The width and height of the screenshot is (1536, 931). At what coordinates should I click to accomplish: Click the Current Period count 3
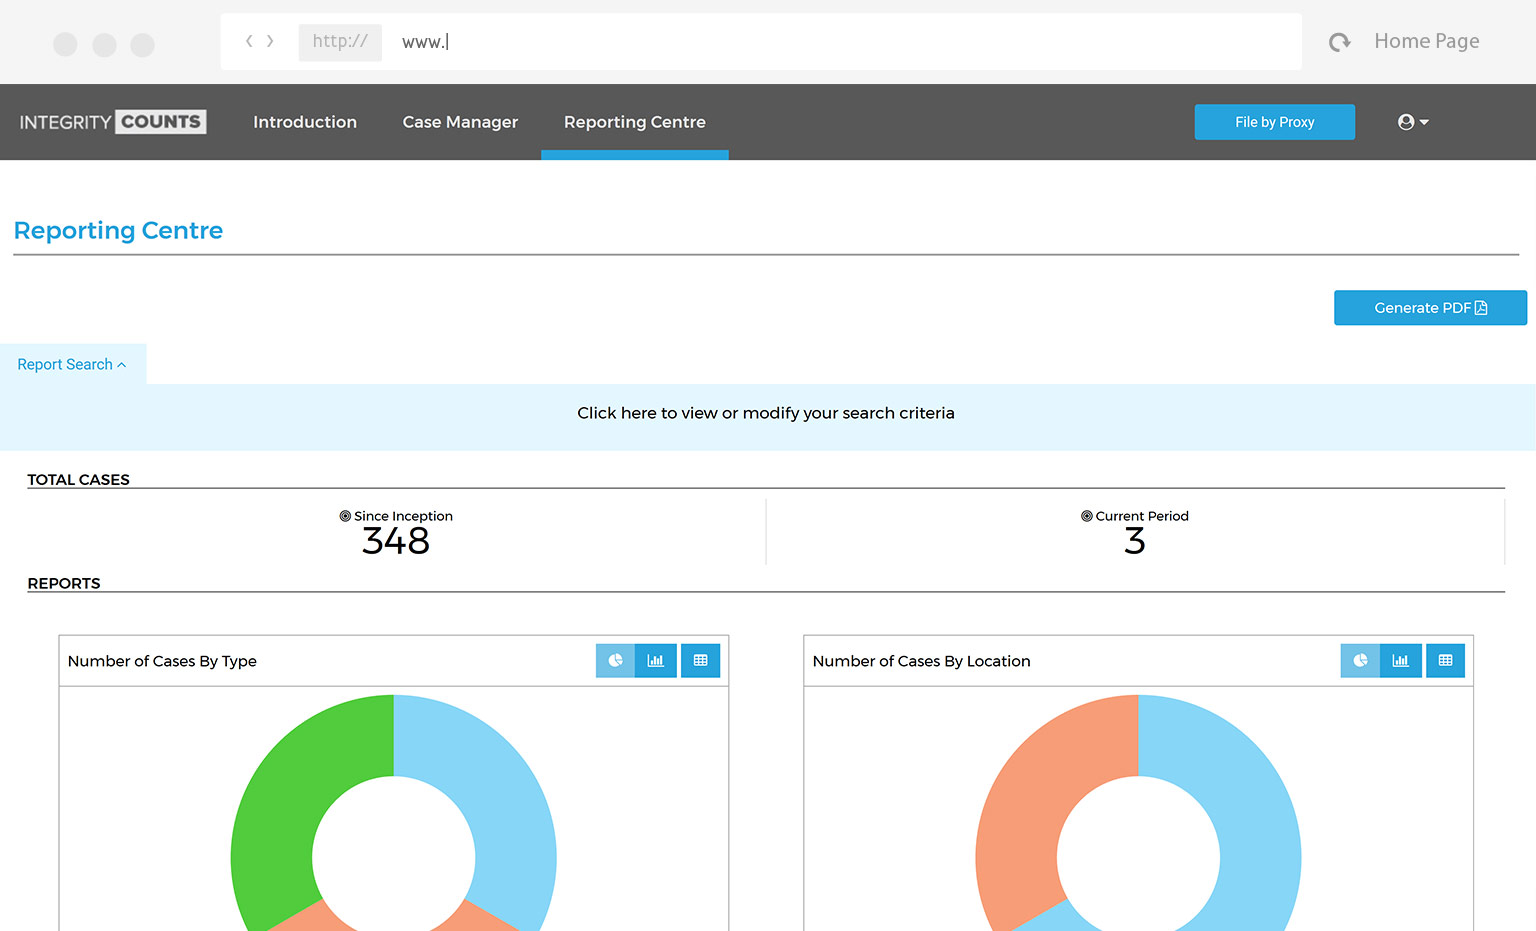click(x=1135, y=541)
